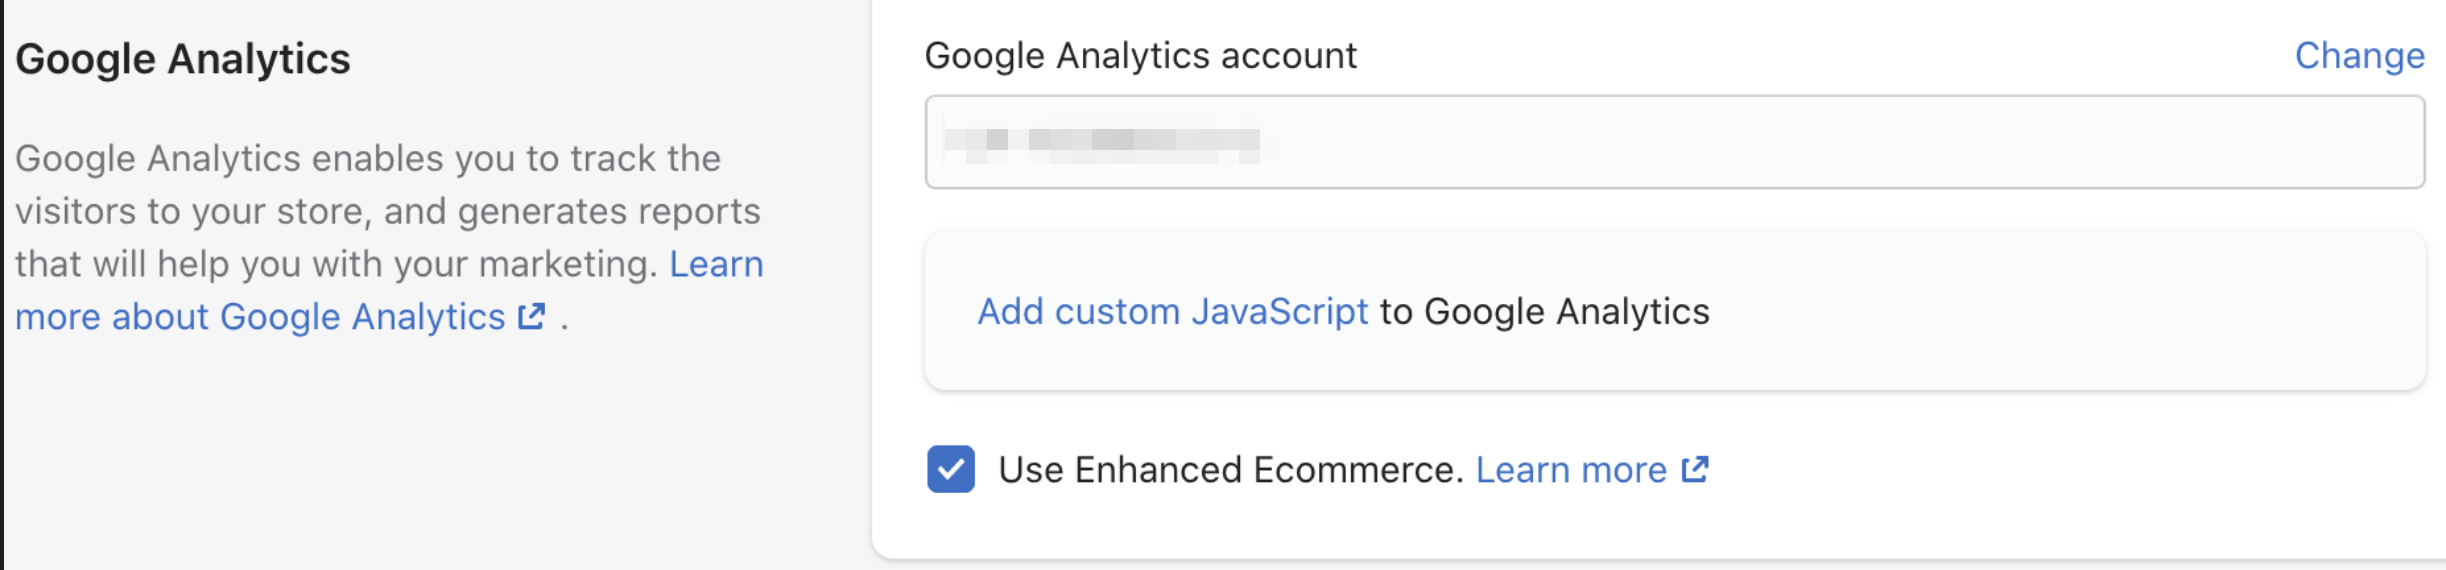The height and width of the screenshot is (570, 2446).
Task: Open the Add custom JavaScript link
Action: tap(1172, 312)
